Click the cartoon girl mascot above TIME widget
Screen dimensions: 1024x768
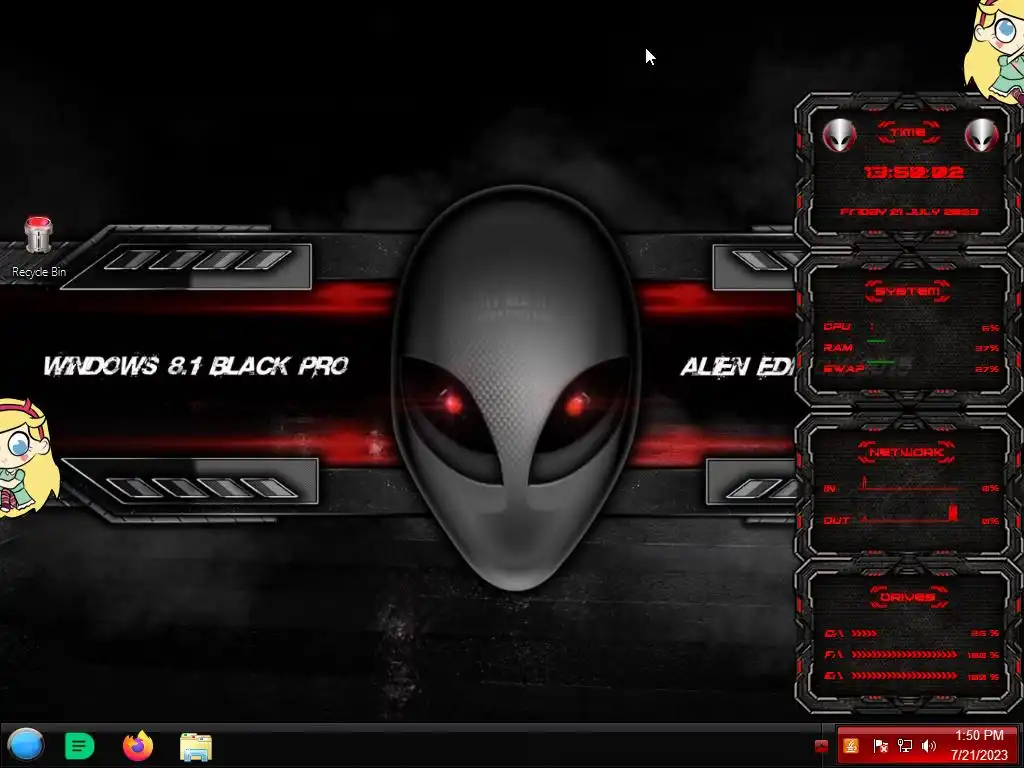click(x=995, y=51)
